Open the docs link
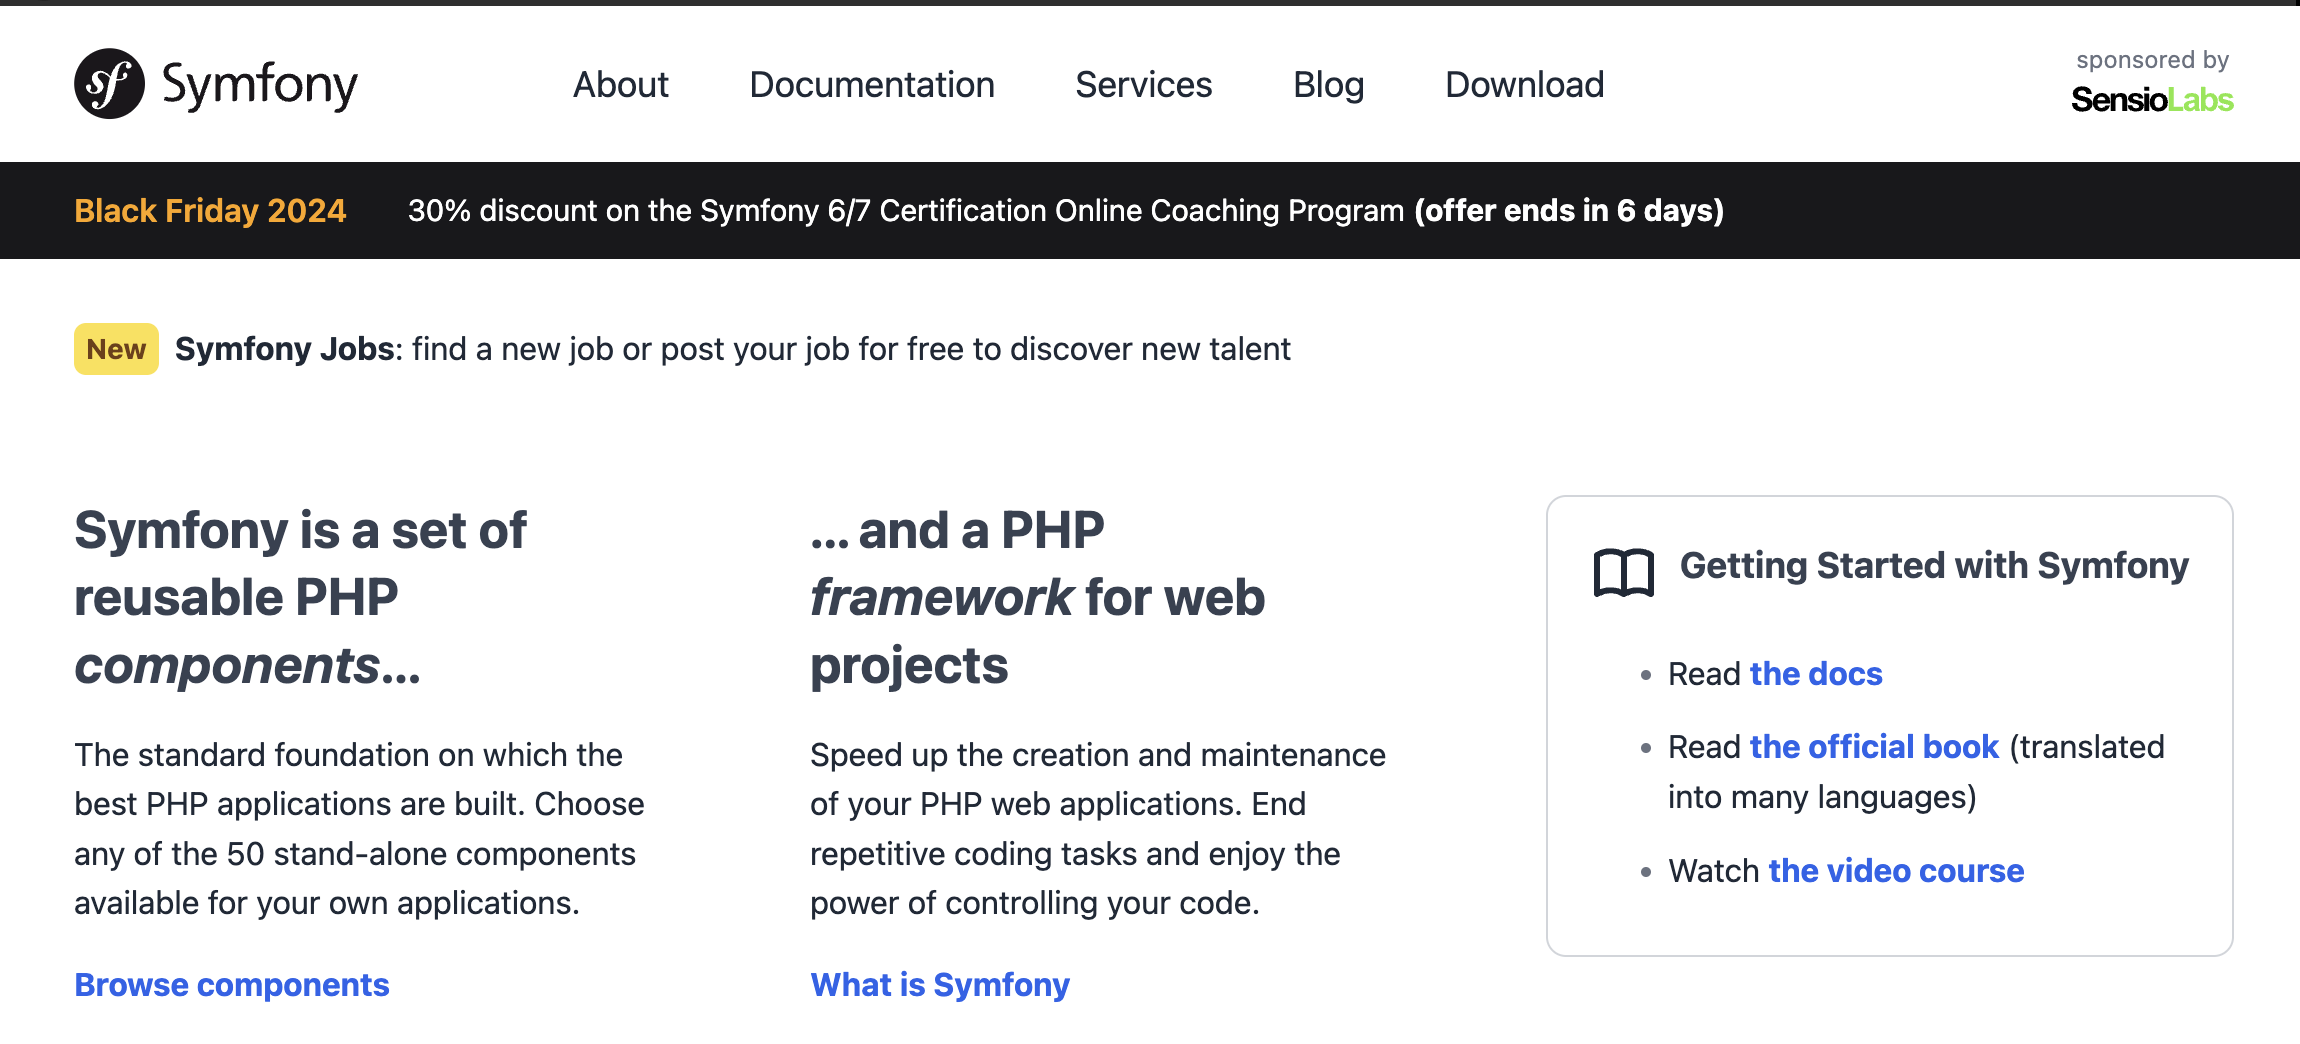 [1816, 674]
